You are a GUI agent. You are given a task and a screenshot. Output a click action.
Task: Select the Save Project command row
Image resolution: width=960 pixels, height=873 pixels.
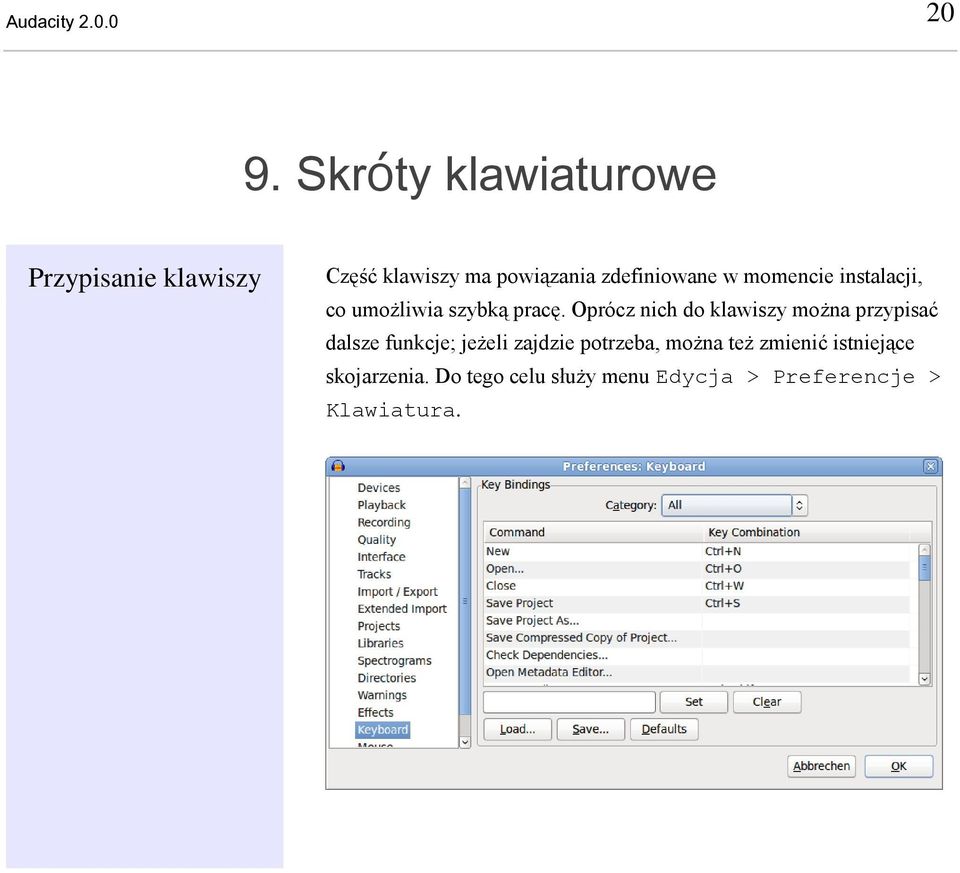[697, 603]
